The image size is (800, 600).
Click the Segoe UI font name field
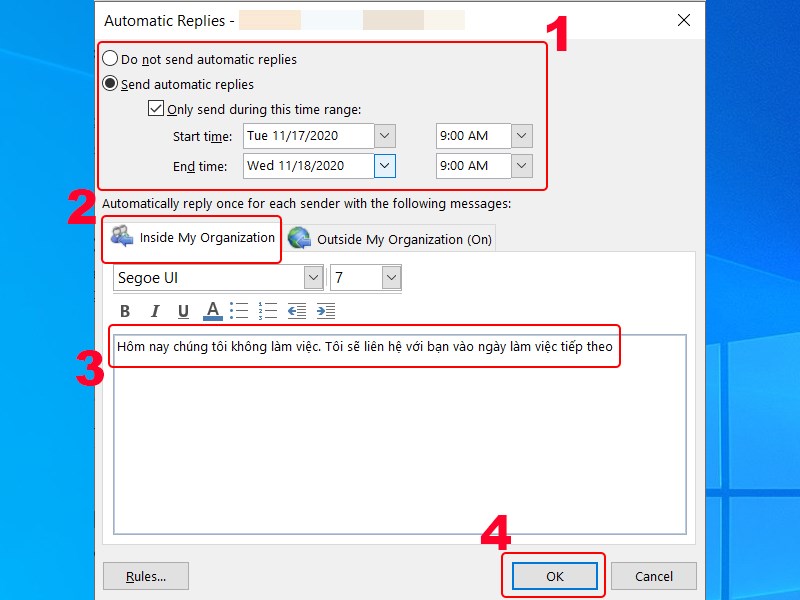[209, 278]
